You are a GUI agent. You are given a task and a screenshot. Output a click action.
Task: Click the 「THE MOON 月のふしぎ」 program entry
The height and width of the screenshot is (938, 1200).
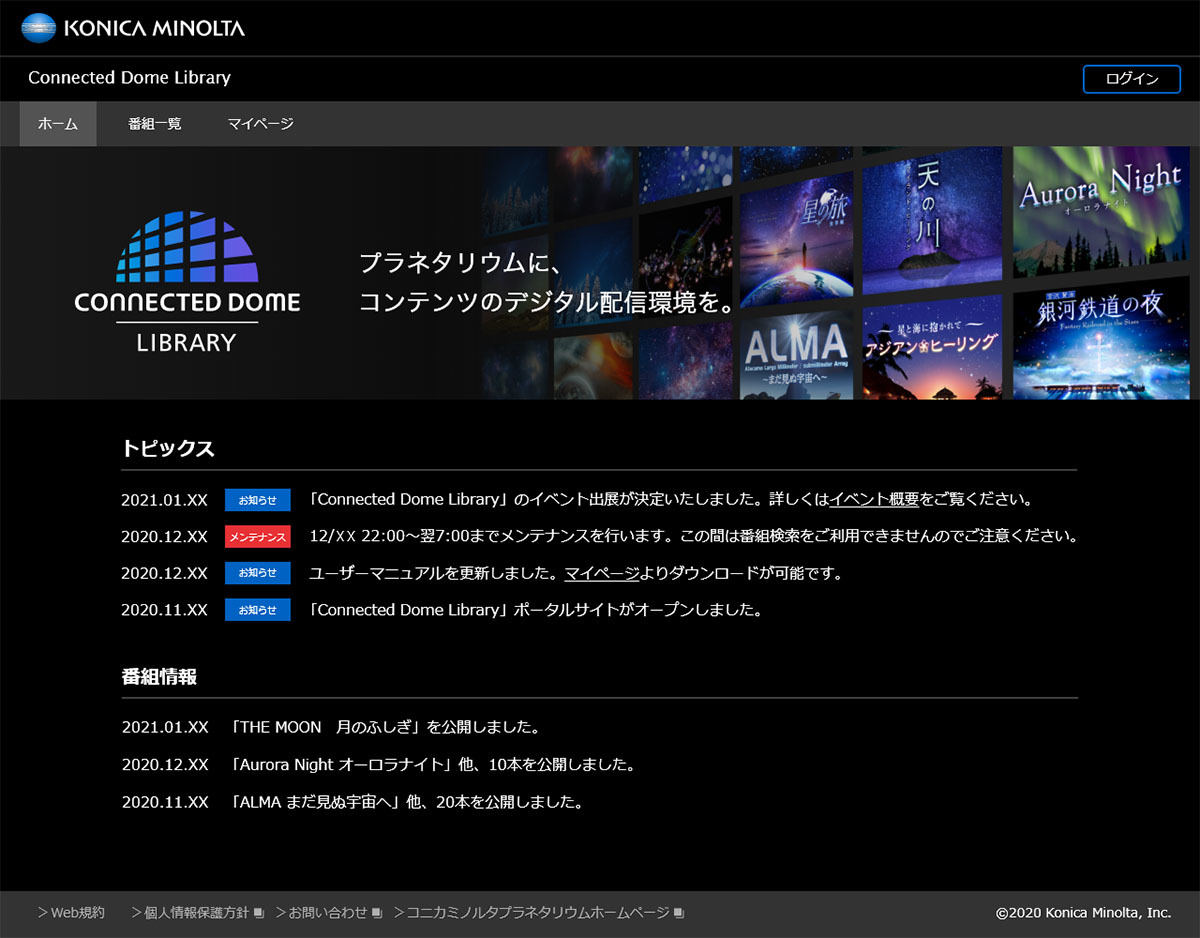point(384,727)
